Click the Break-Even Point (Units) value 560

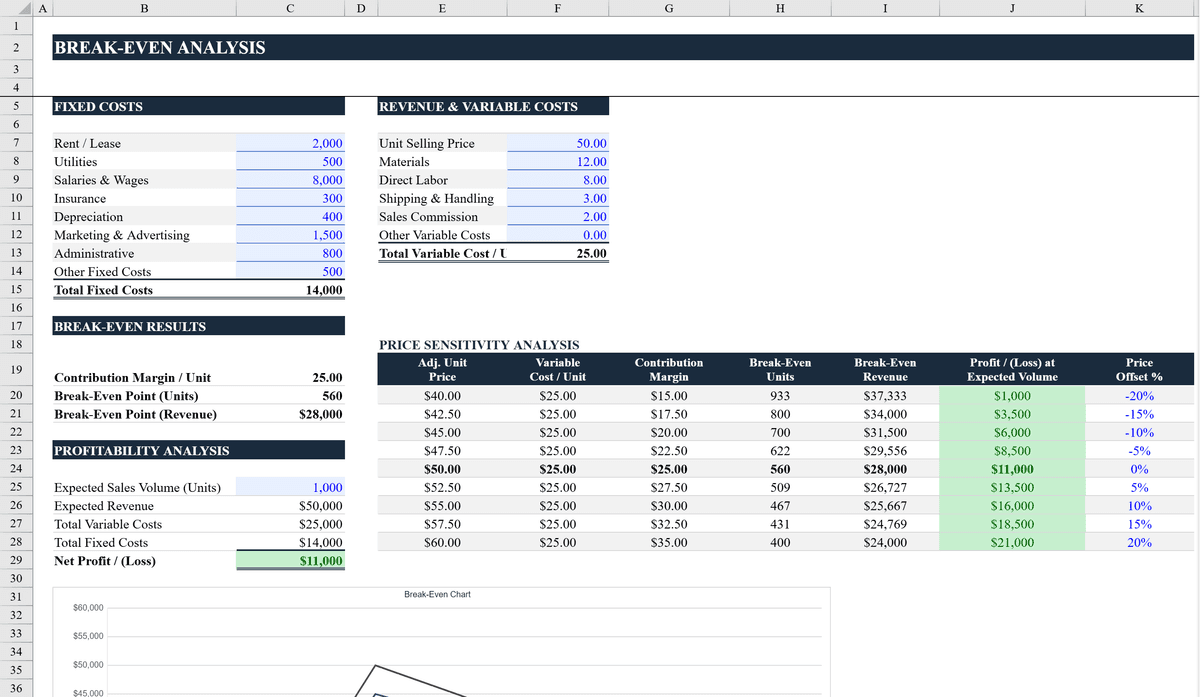pos(291,396)
